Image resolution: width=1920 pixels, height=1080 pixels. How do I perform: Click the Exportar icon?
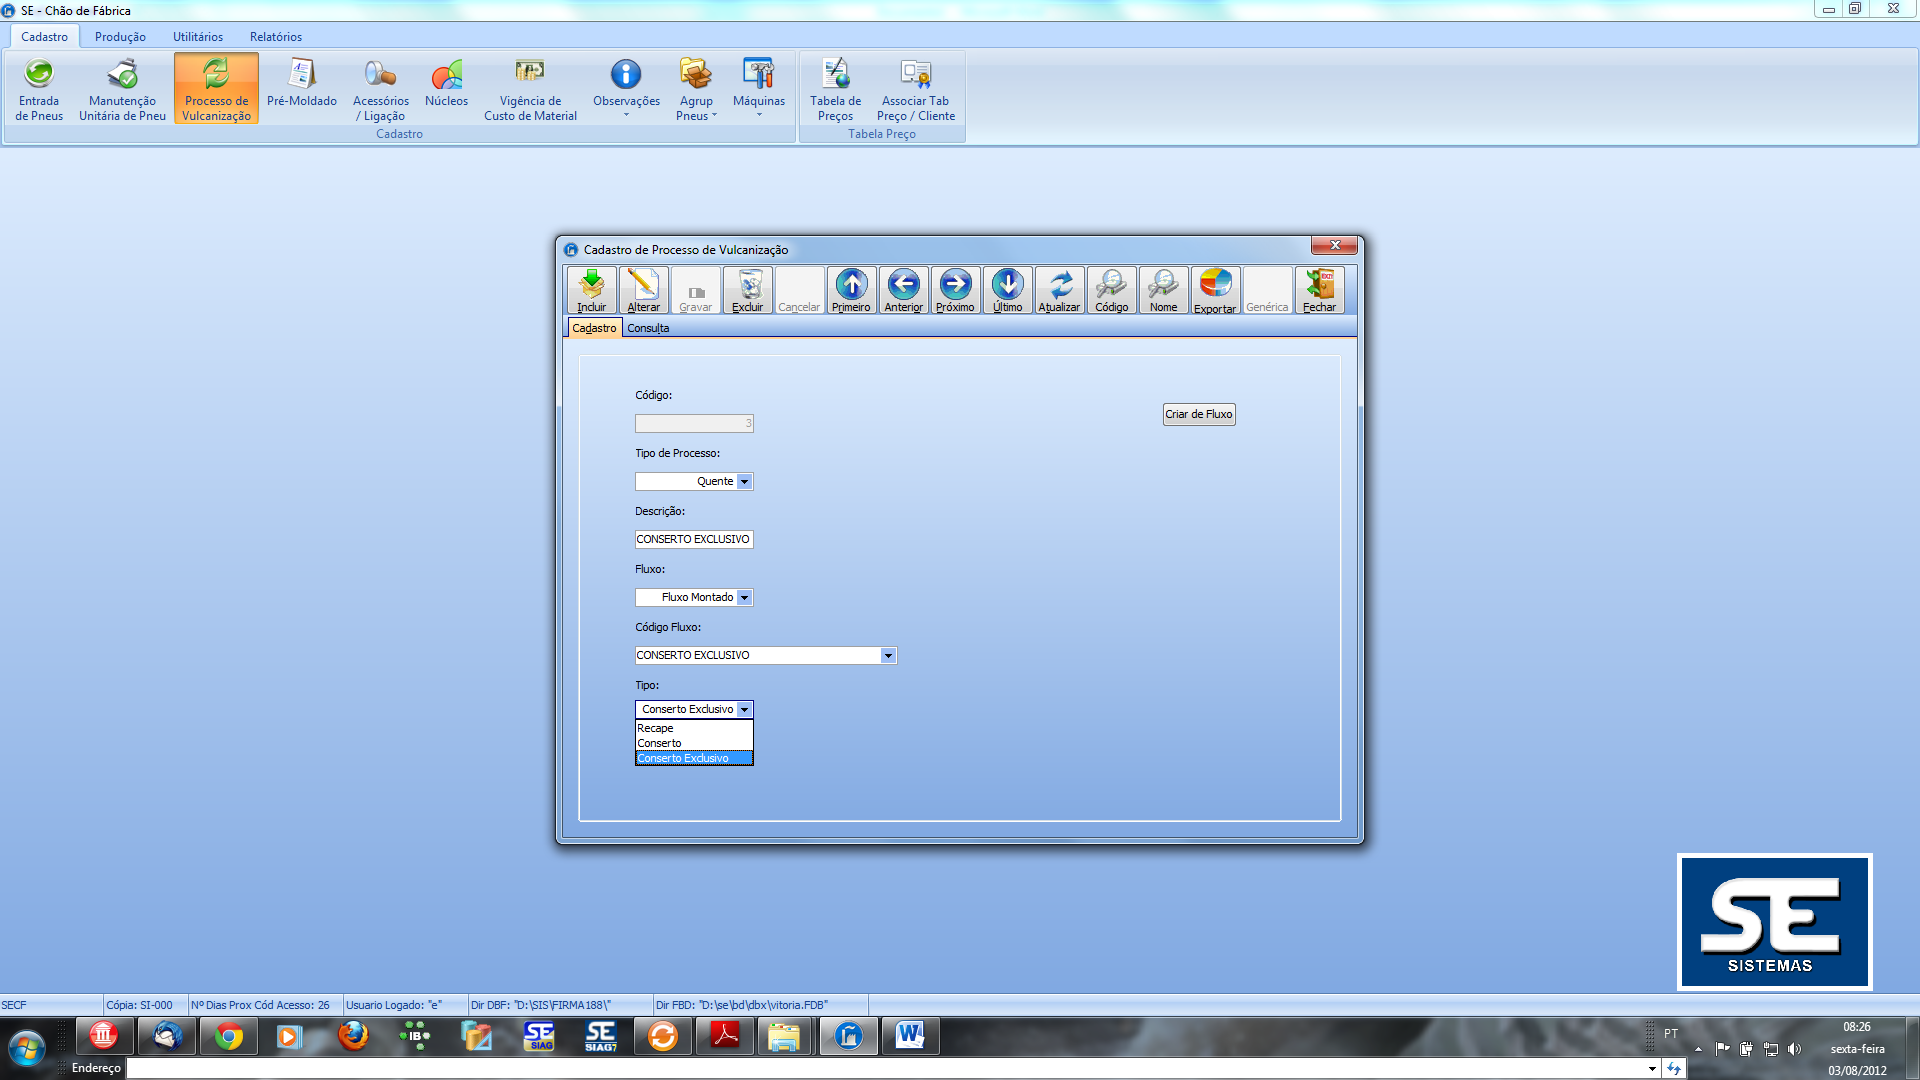(1215, 290)
